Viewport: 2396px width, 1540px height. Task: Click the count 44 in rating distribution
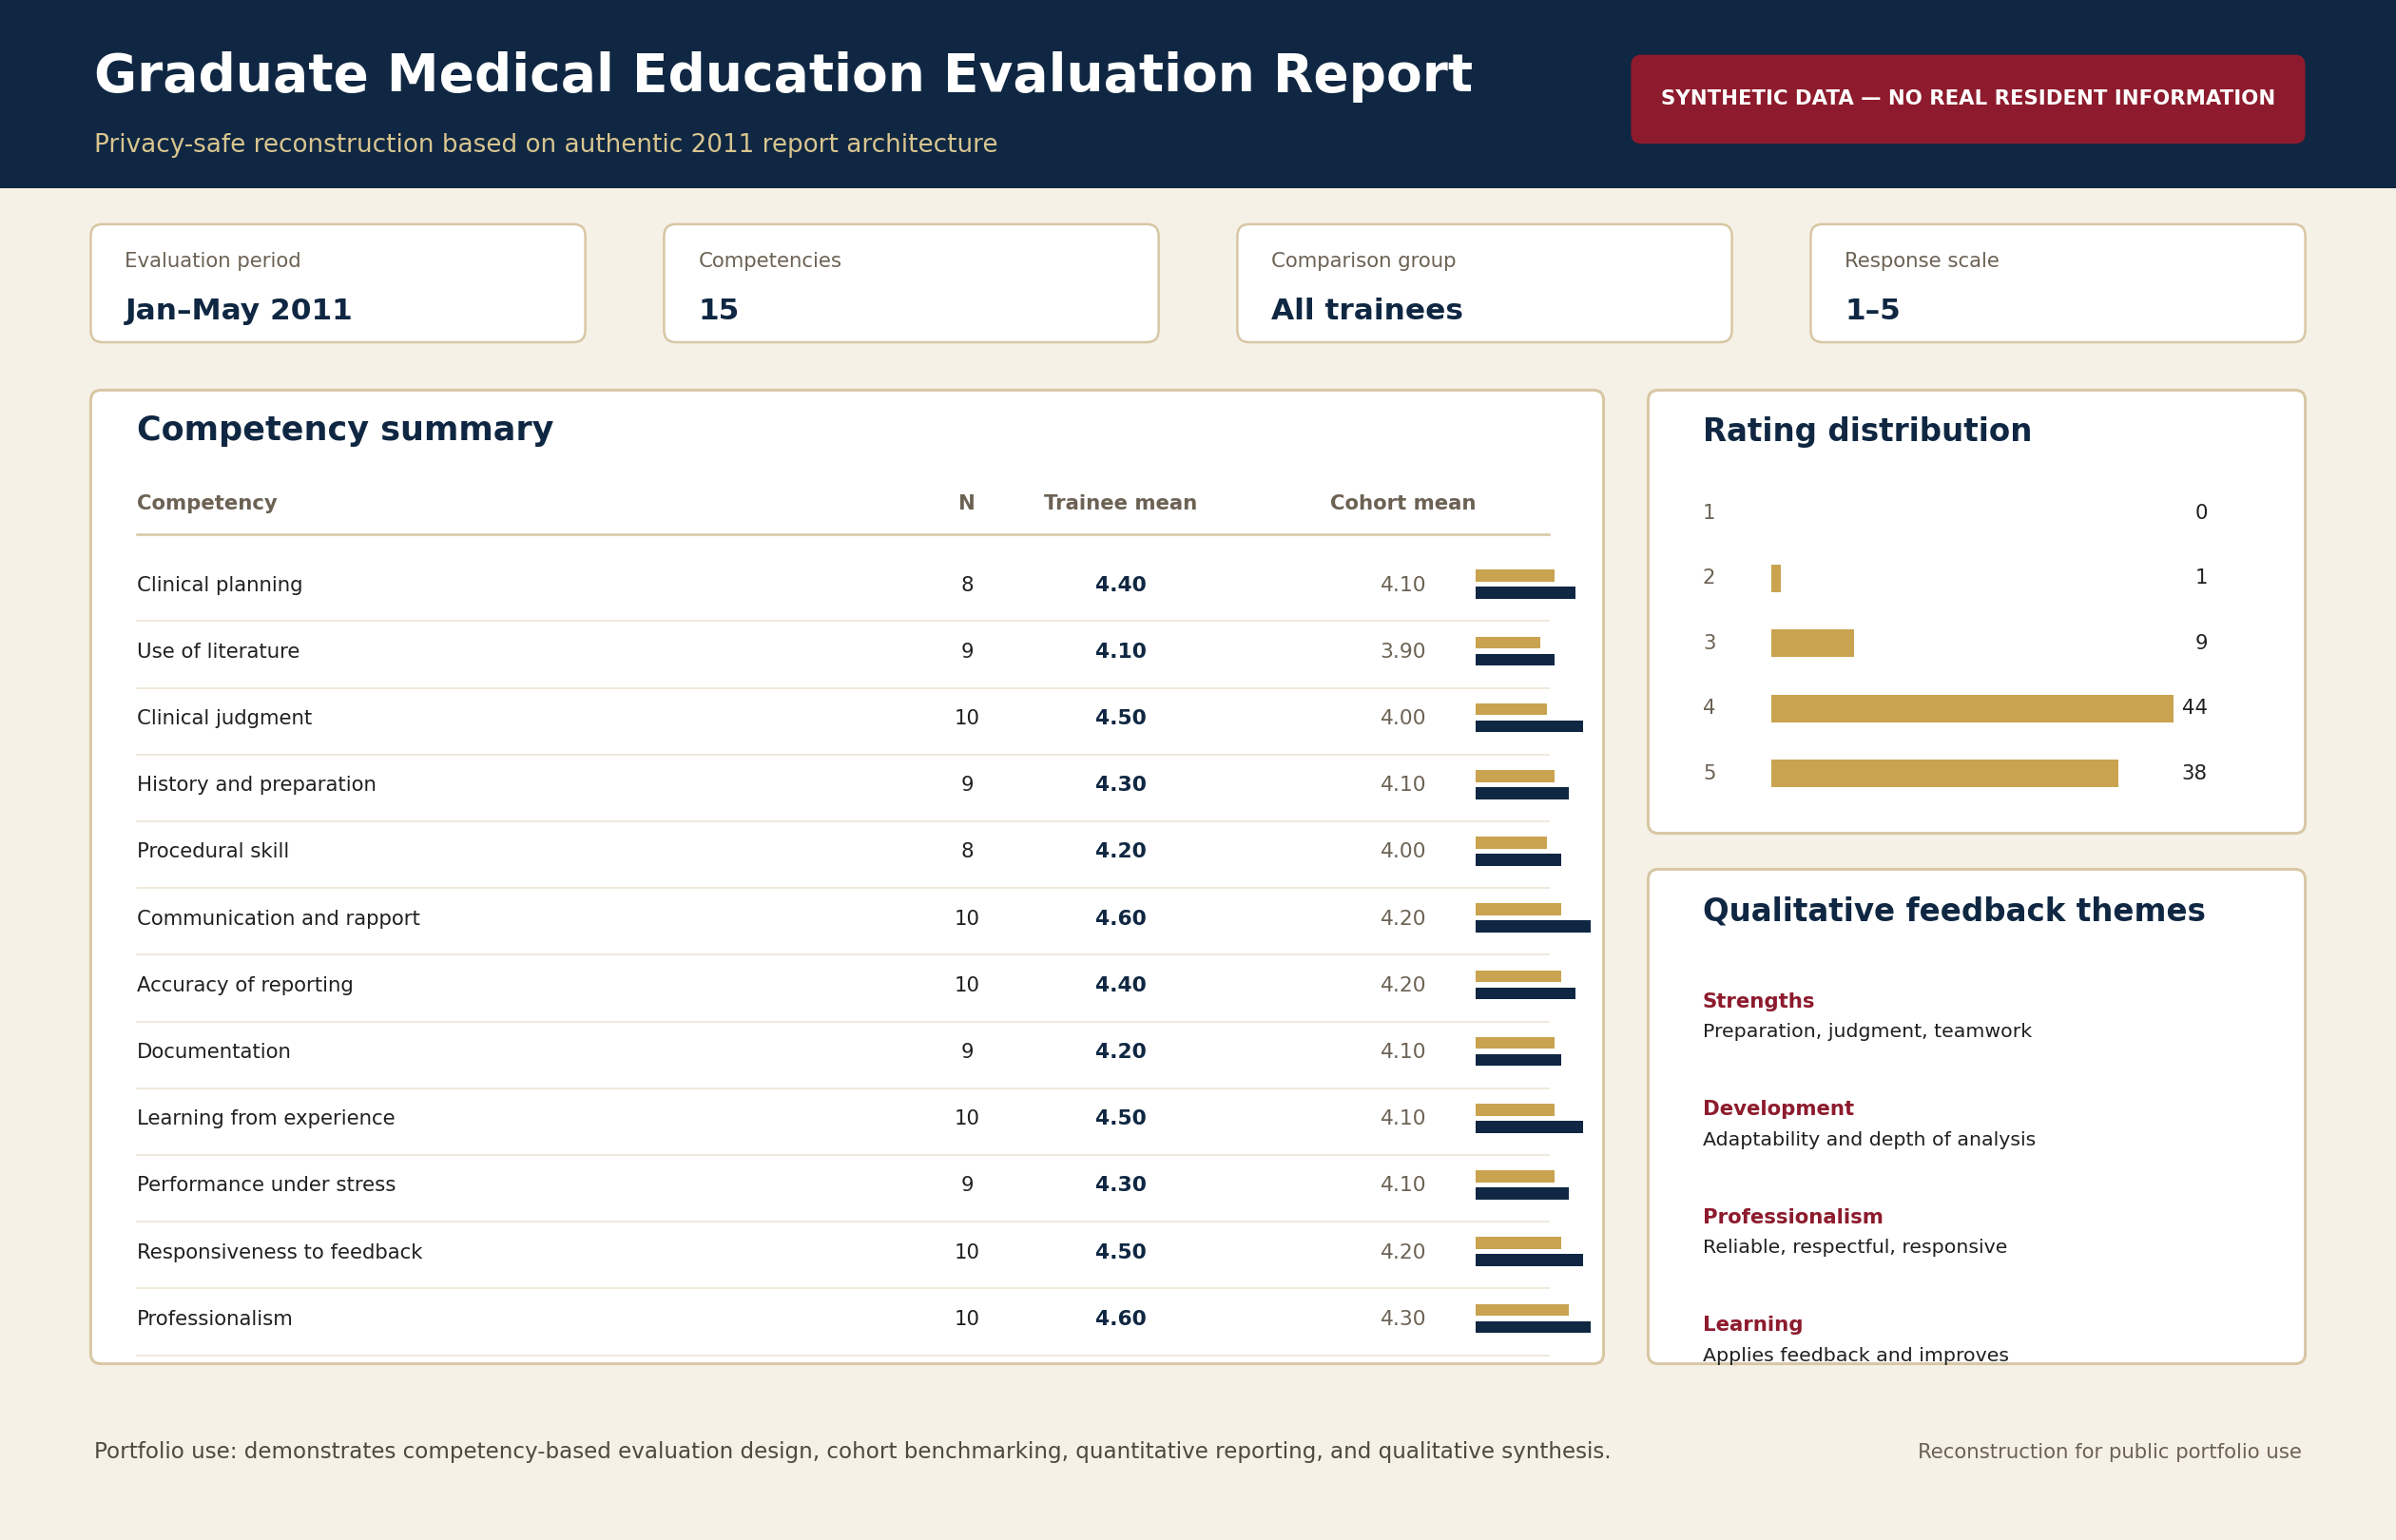pos(2194,708)
